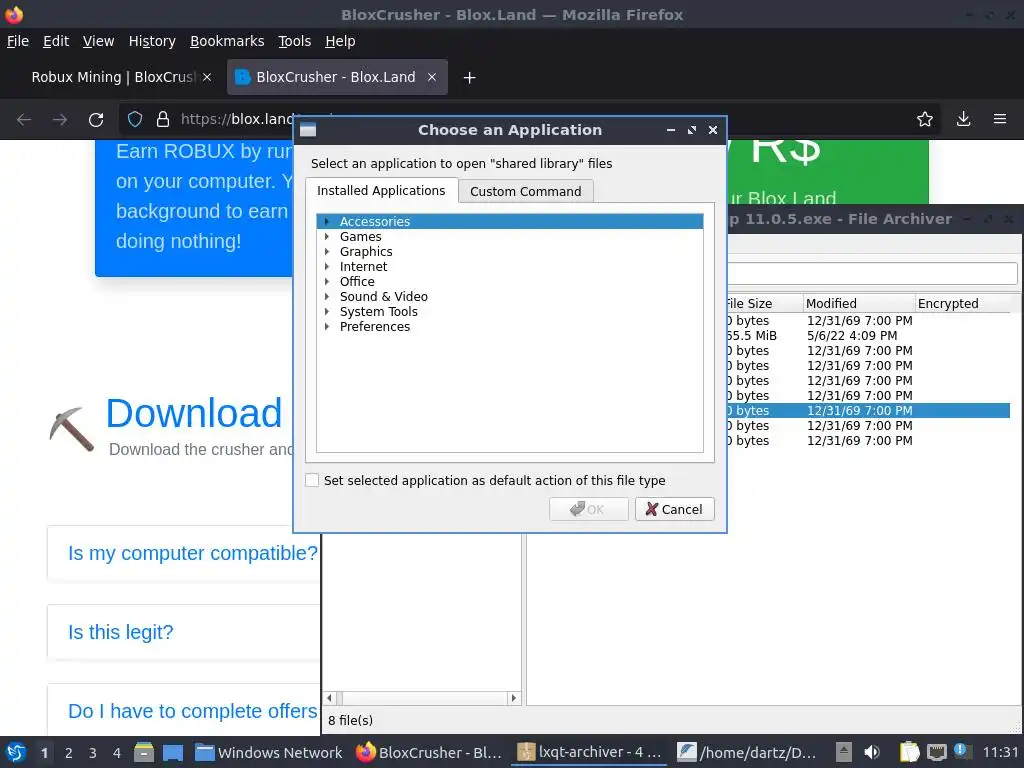This screenshot has width=1024, height=768.
Task: Go back to the previous page
Action: pyautogui.click(x=24, y=120)
